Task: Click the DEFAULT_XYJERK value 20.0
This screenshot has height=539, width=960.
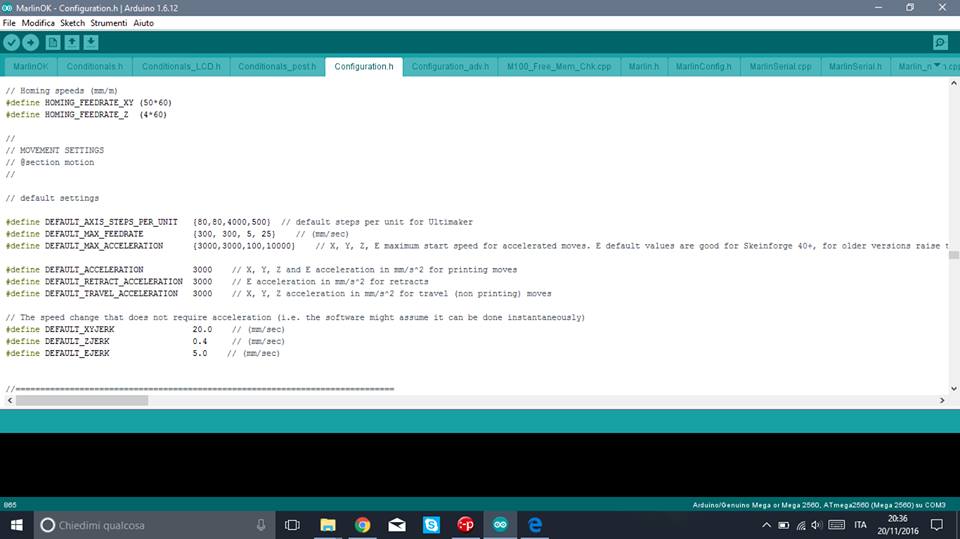Action: [x=202, y=330]
